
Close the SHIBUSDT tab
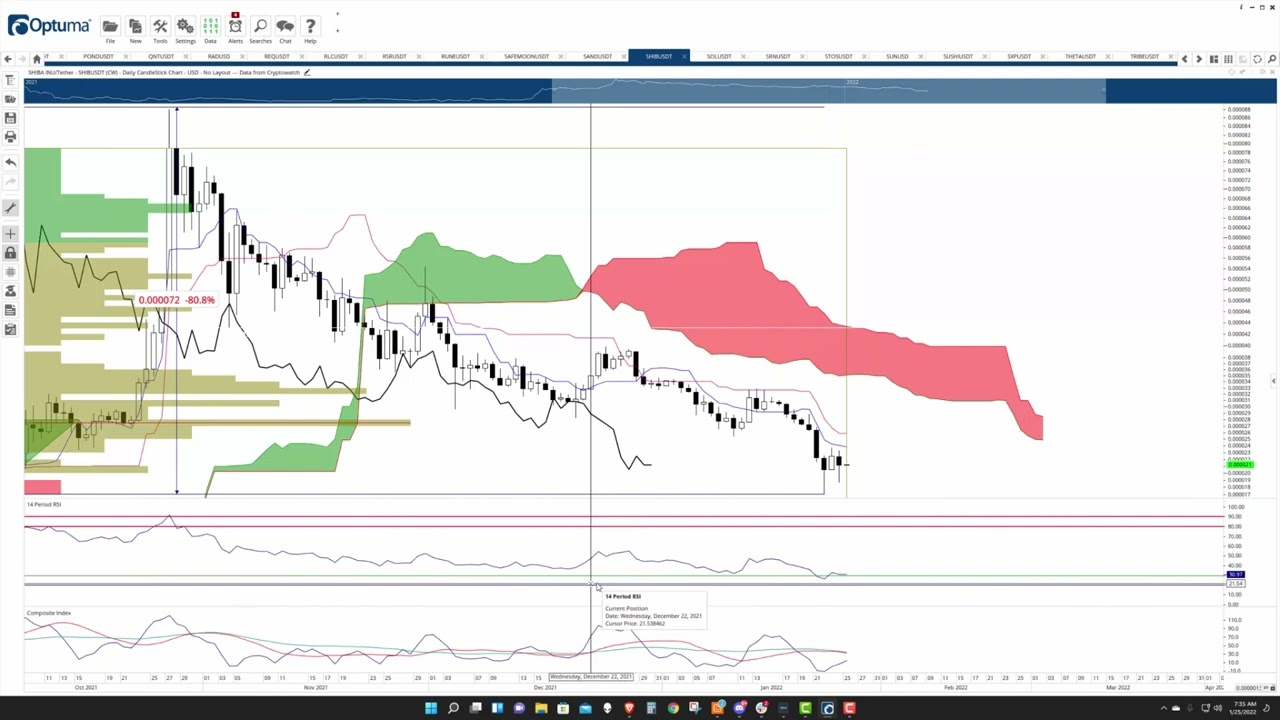click(x=684, y=57)
